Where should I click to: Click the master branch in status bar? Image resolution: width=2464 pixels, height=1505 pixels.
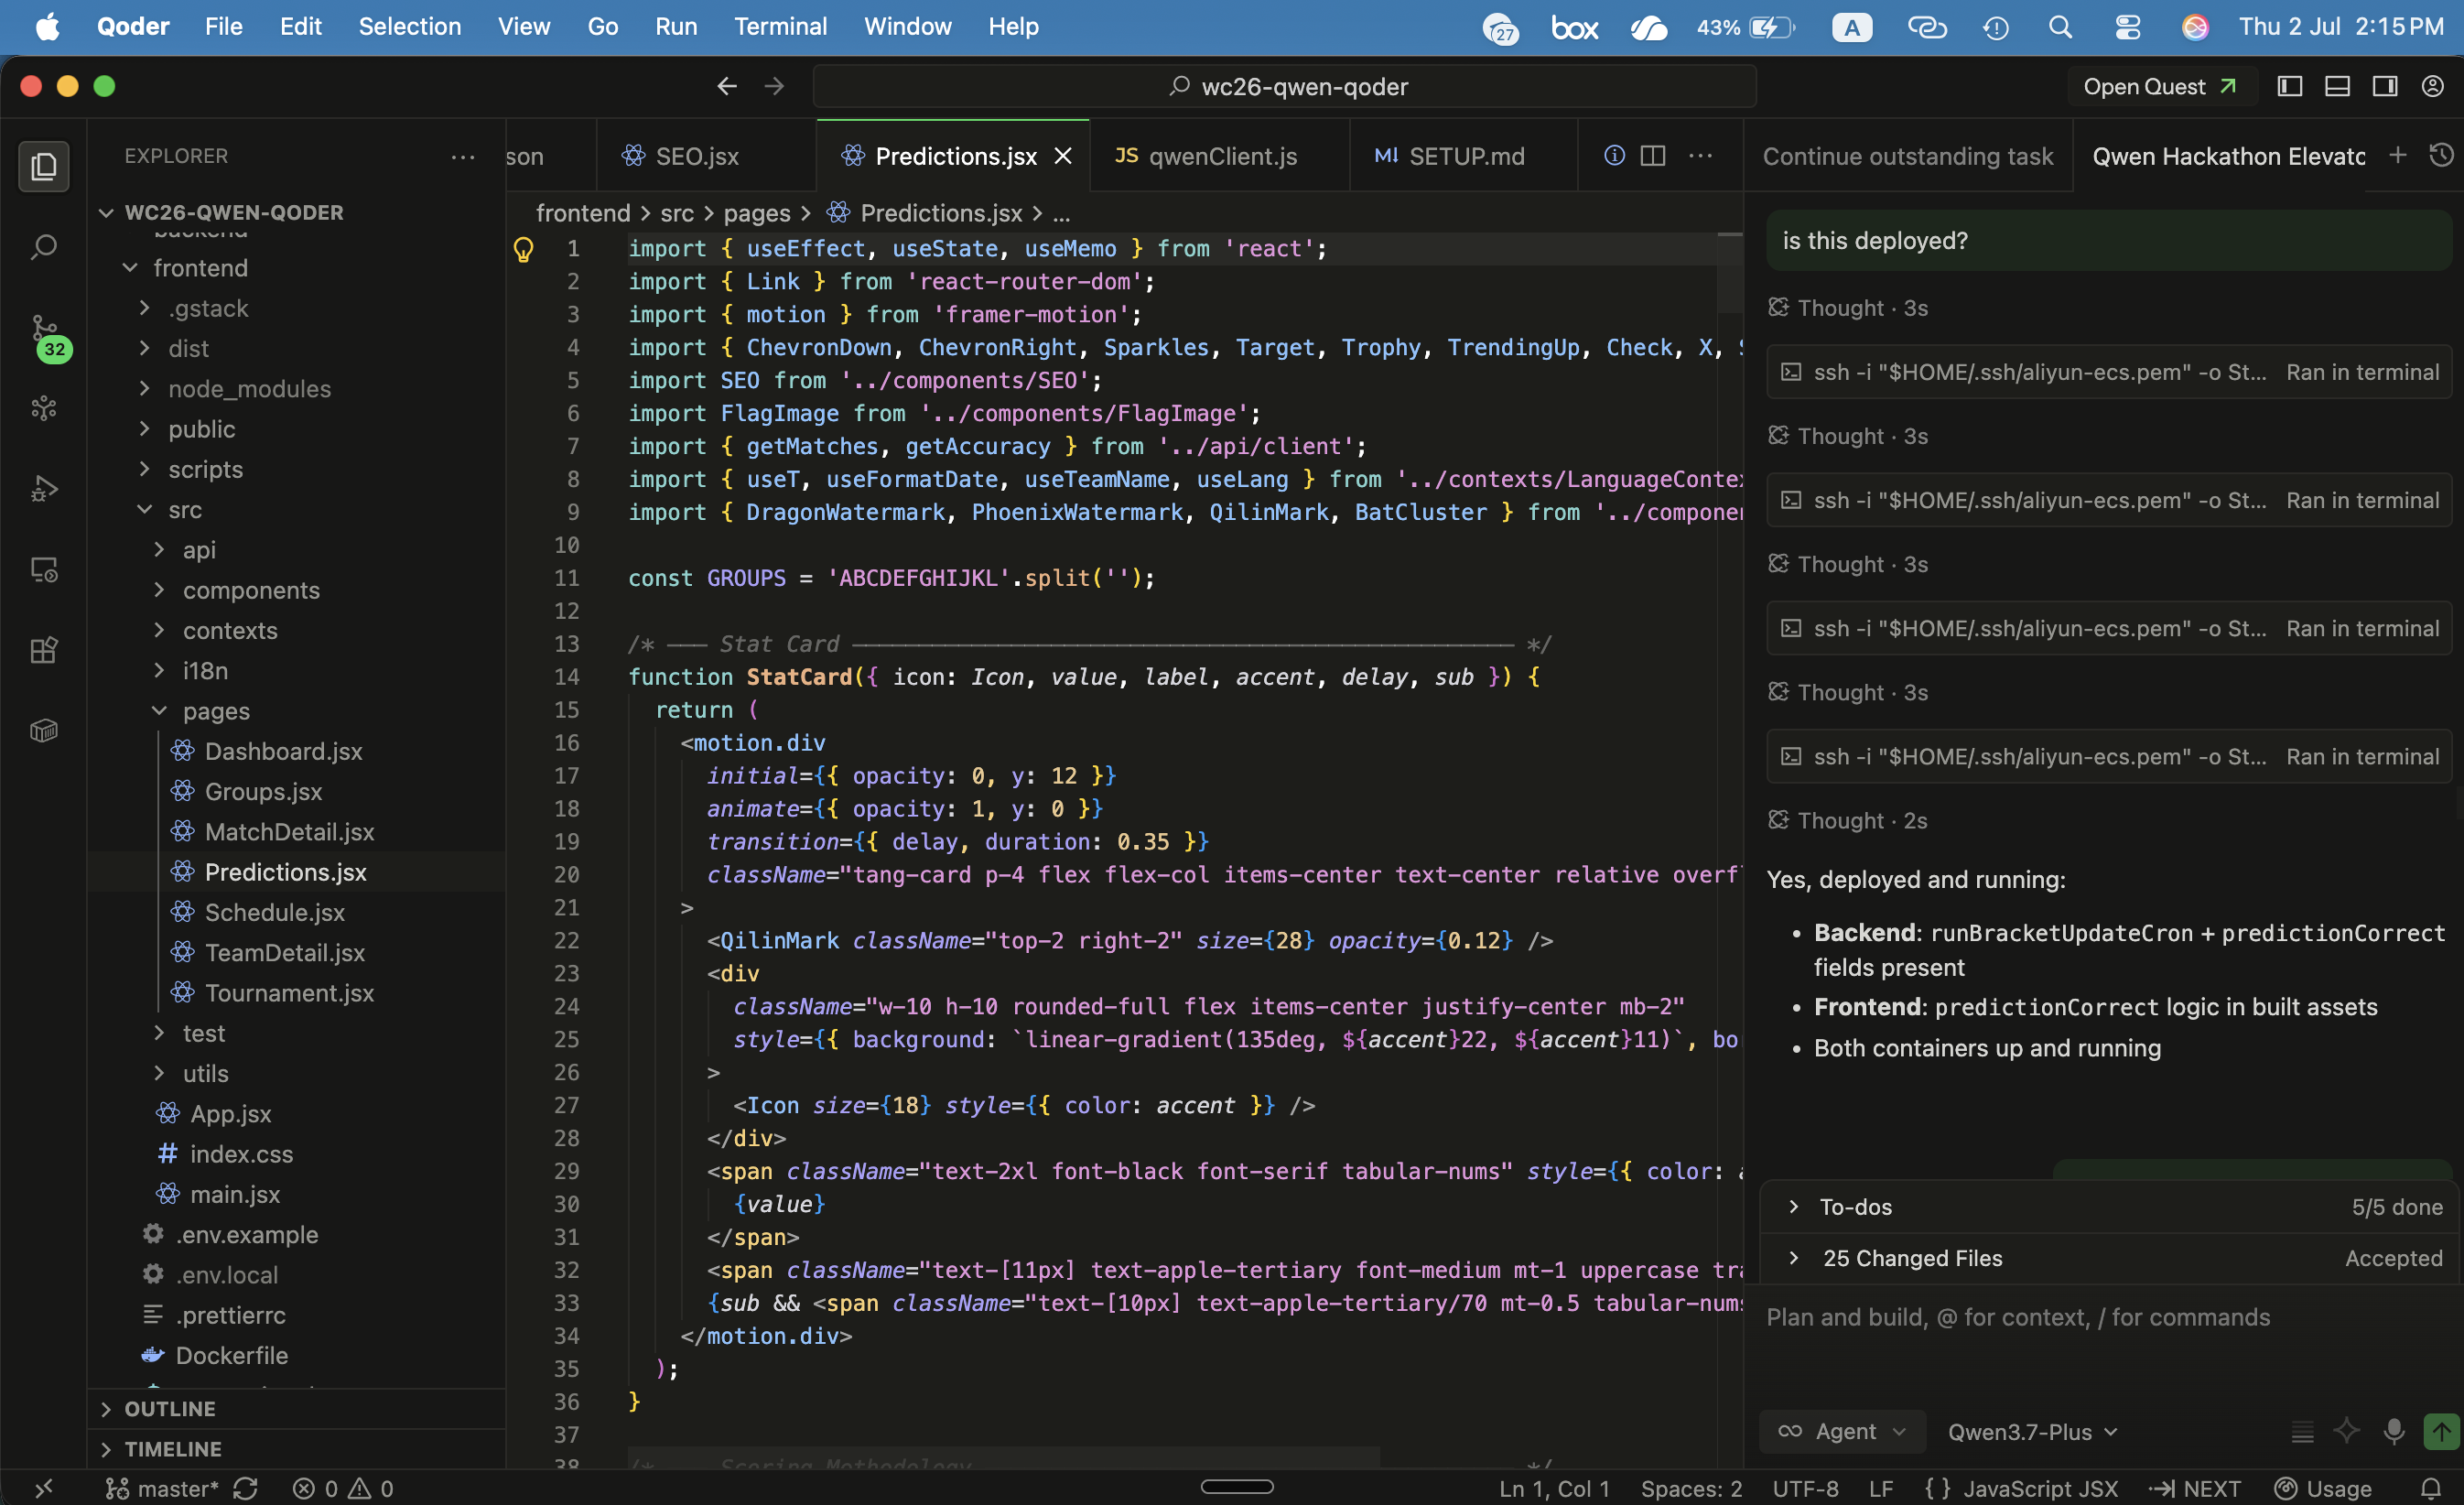click(x=162, y=1488)
